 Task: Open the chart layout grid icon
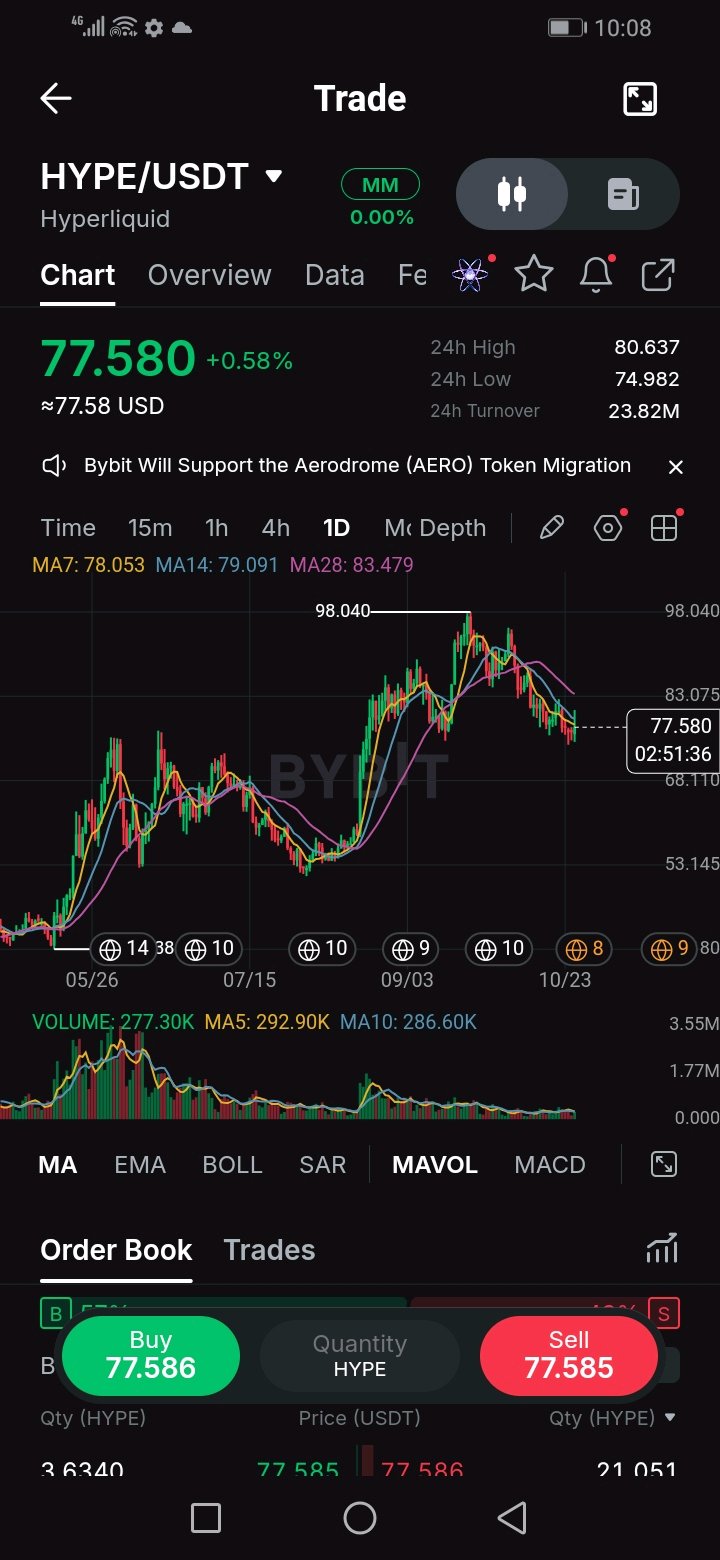point(664,528)
